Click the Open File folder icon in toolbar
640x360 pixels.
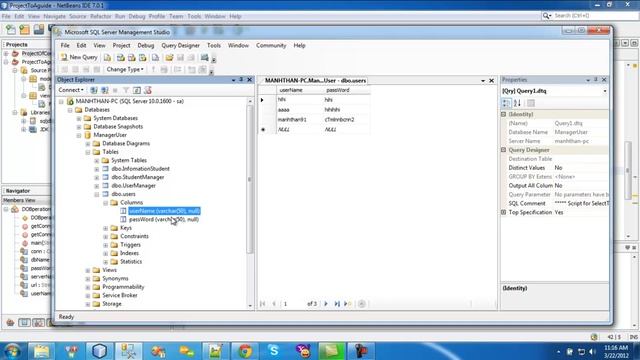[169, 58]
